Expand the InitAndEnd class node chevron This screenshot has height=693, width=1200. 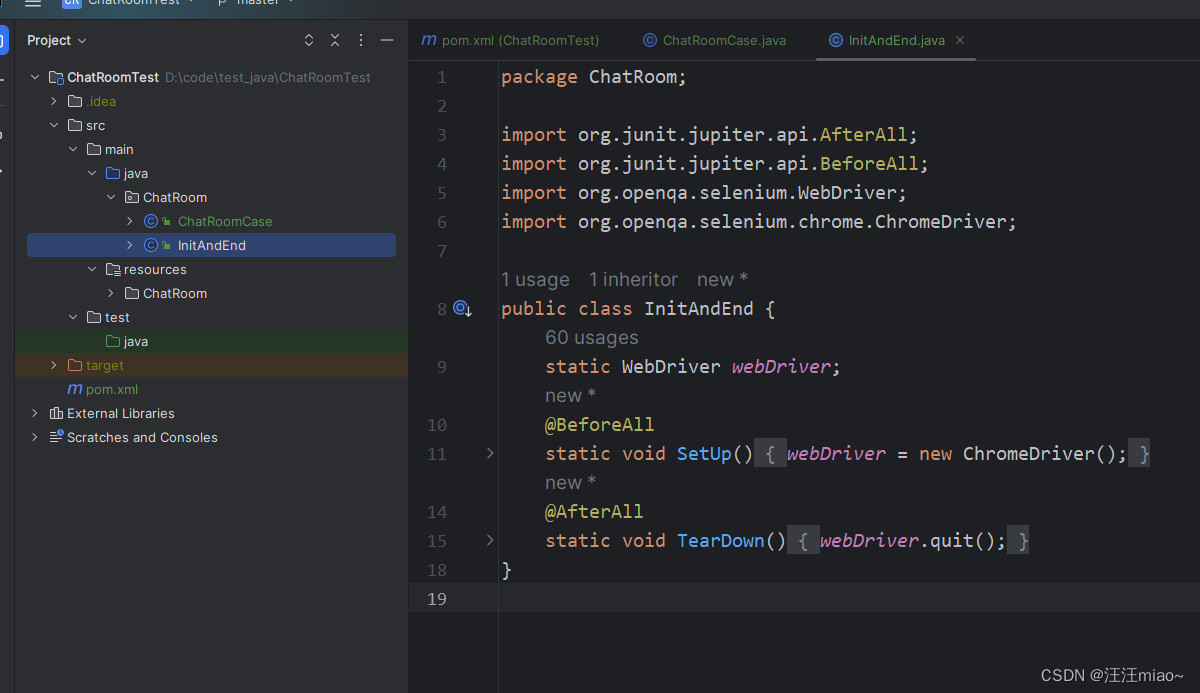click(130, 245)
